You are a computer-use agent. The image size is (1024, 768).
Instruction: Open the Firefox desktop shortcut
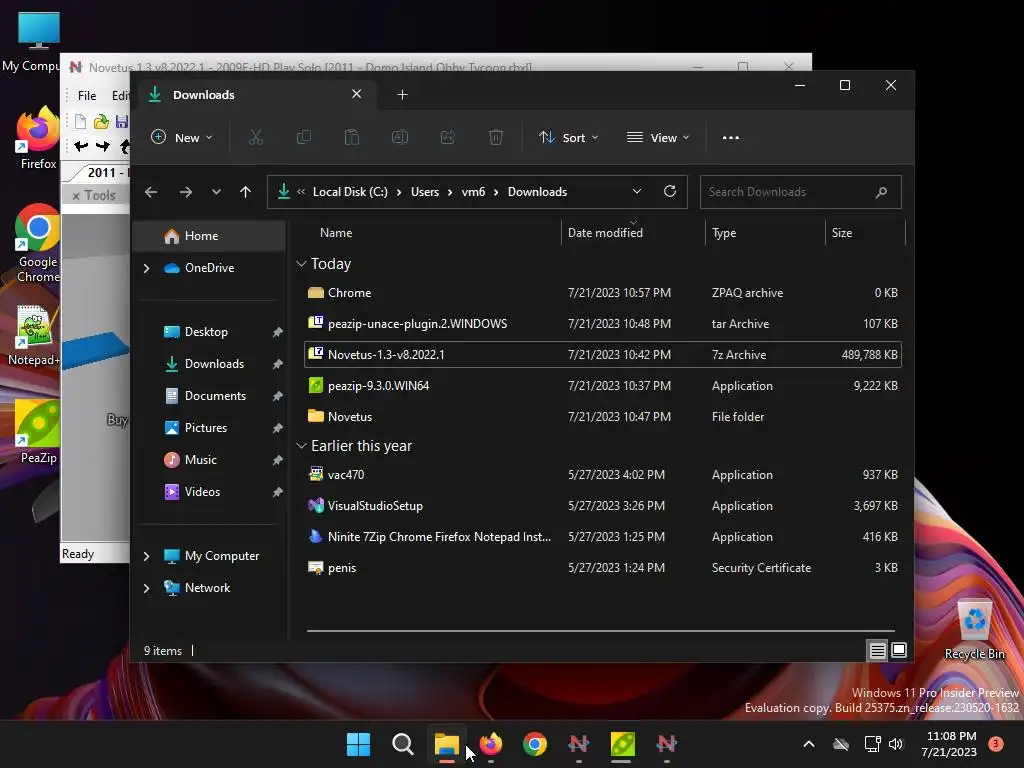[38, 138]
